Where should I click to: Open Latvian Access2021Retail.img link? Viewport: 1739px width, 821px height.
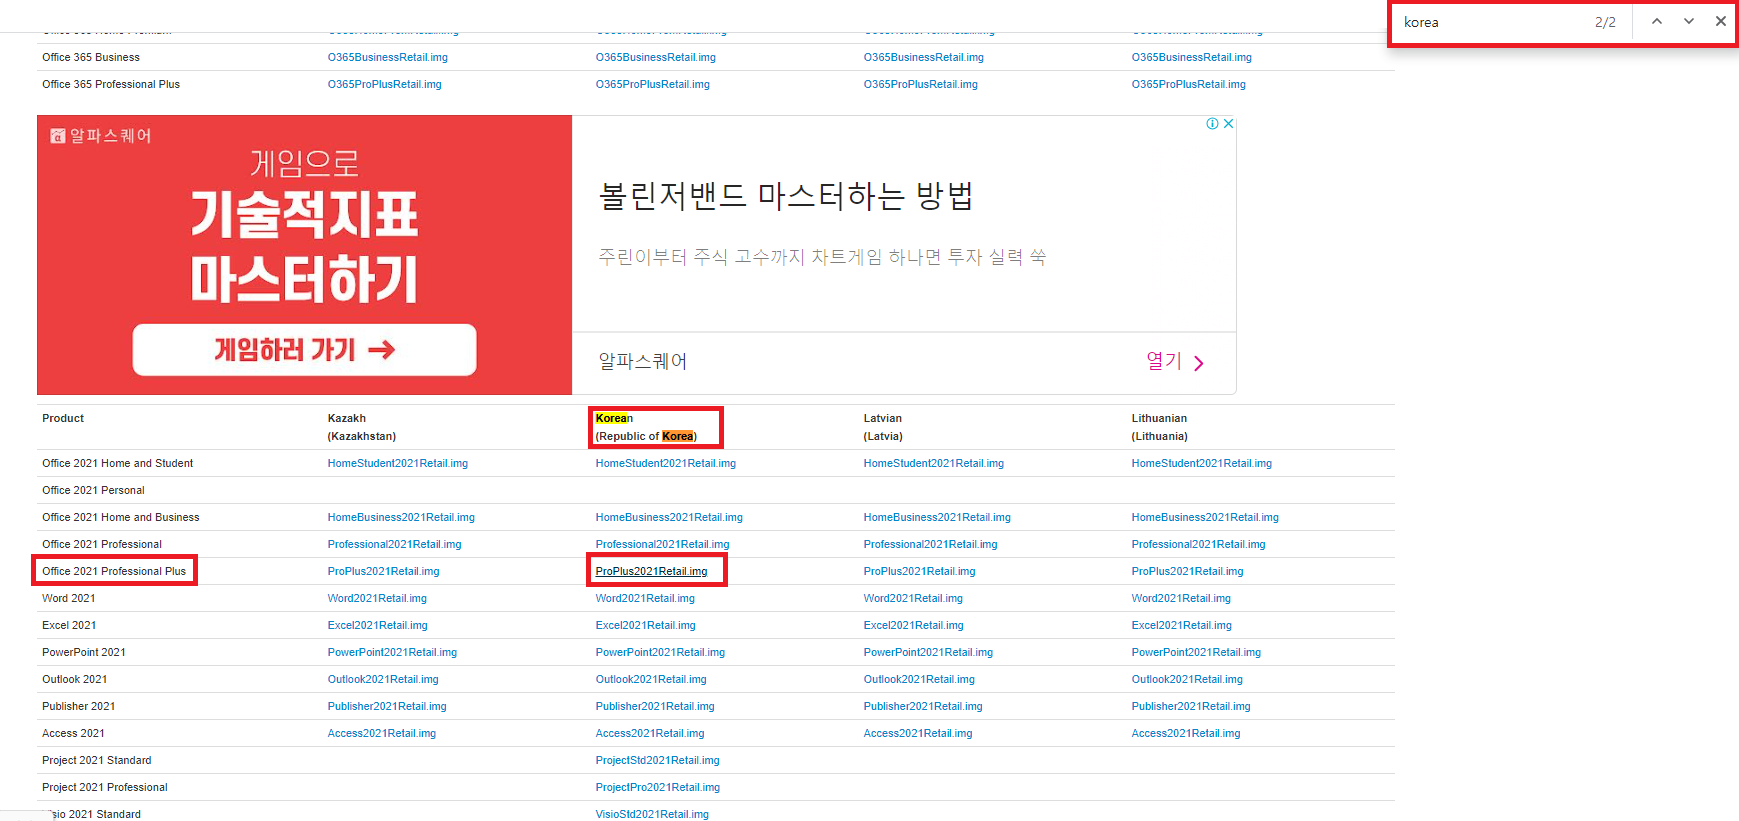pos(918,733)
